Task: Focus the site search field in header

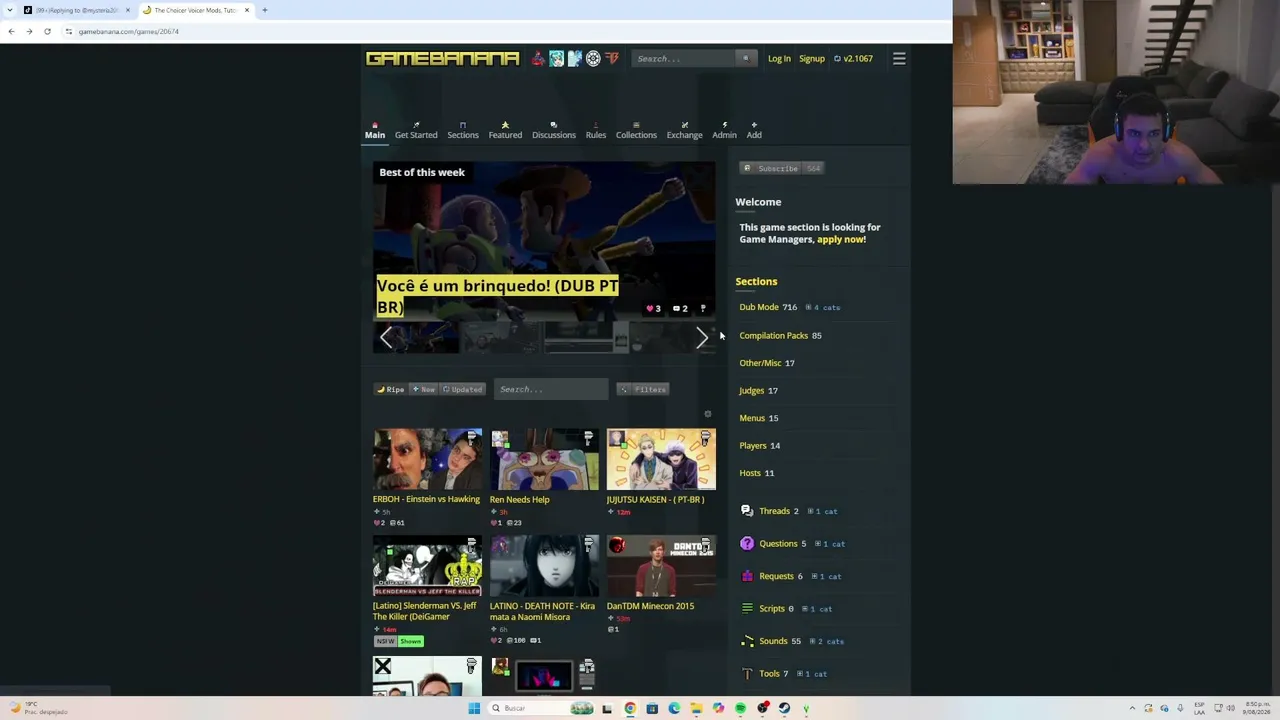Action: pyautogui.click(x=684, y=59)
